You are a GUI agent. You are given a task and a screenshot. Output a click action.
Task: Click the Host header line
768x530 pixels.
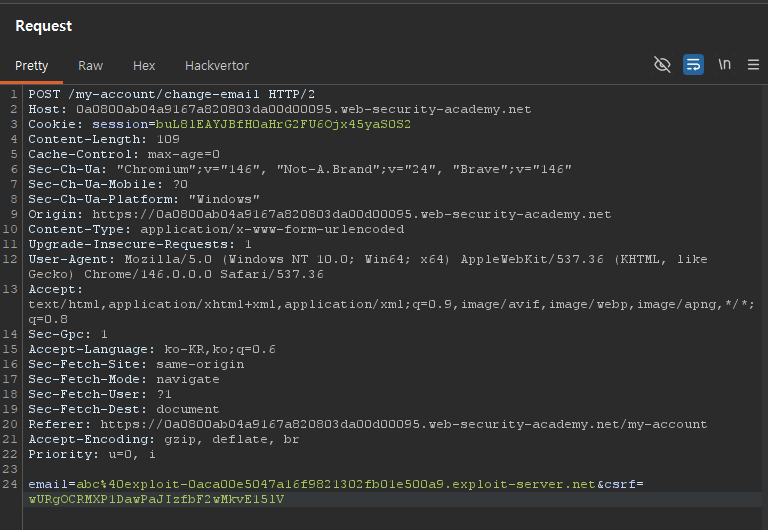coord(280,109)
